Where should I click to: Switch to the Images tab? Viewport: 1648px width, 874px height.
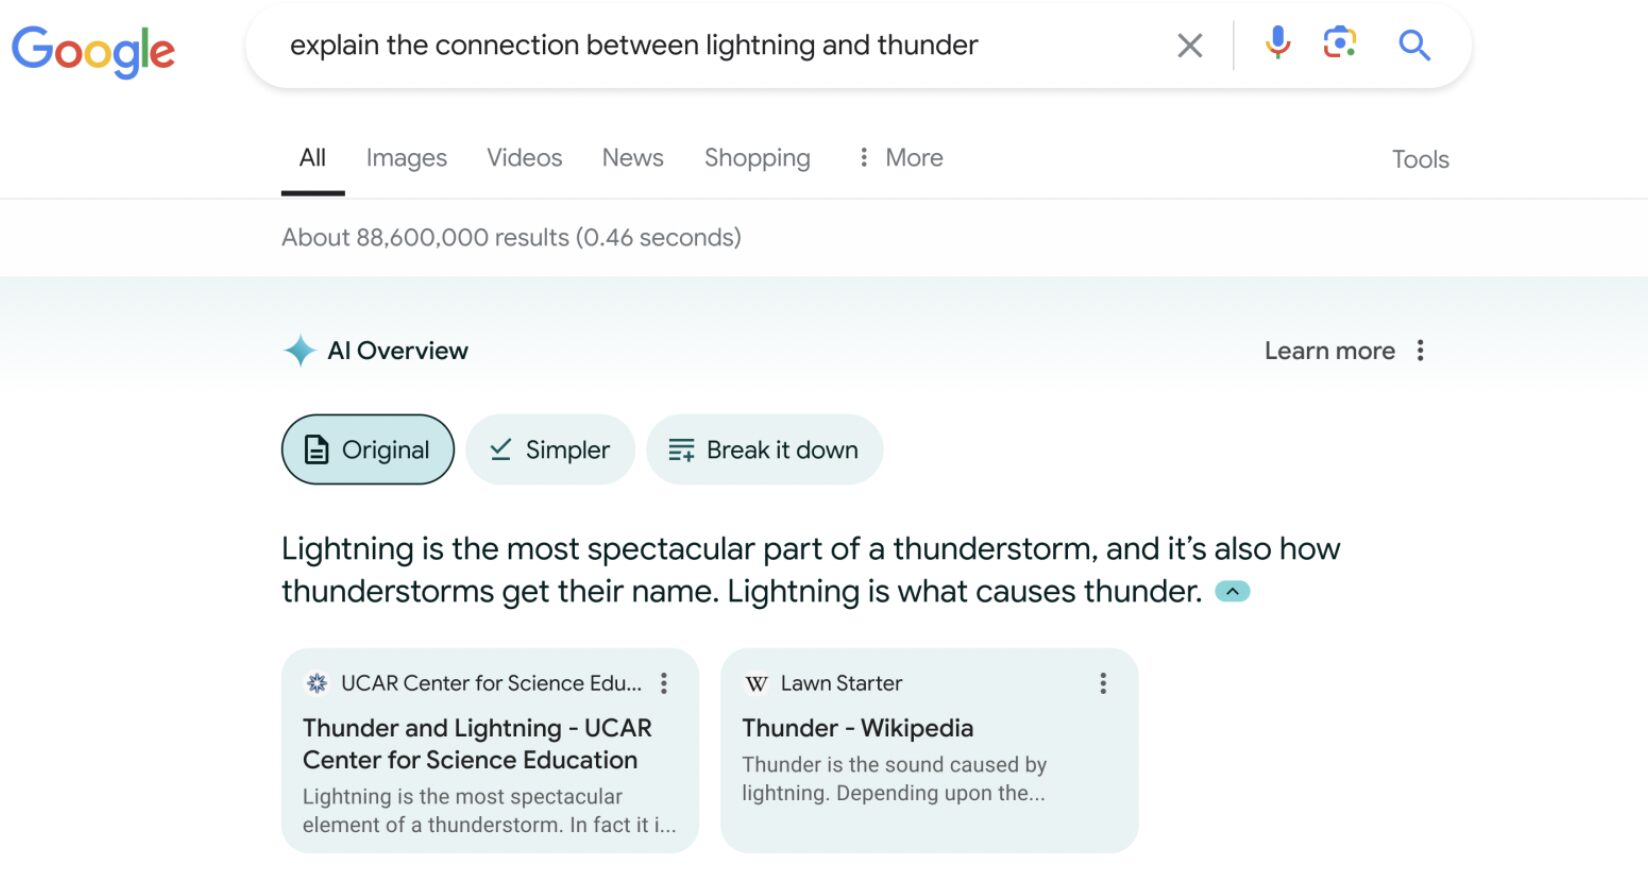[406, 158]
